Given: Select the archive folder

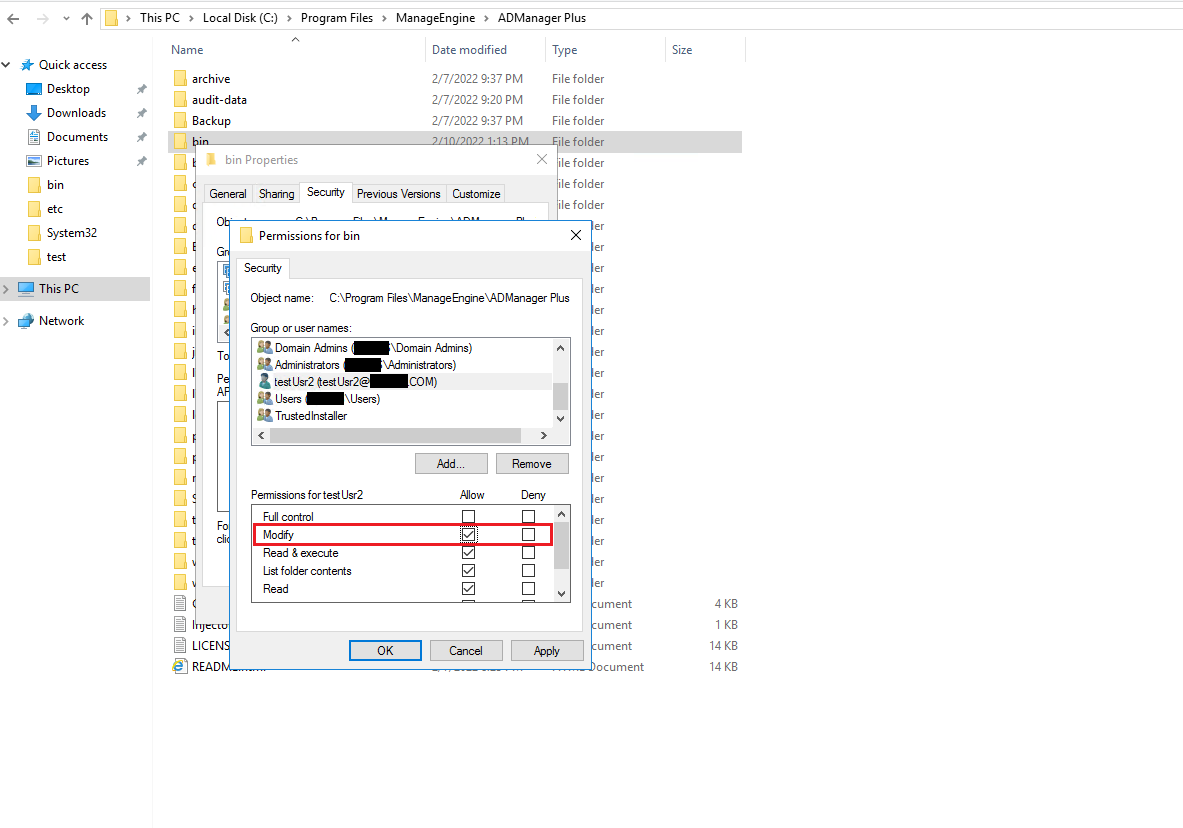Looking at the screenshot, I should pos(210,78).
